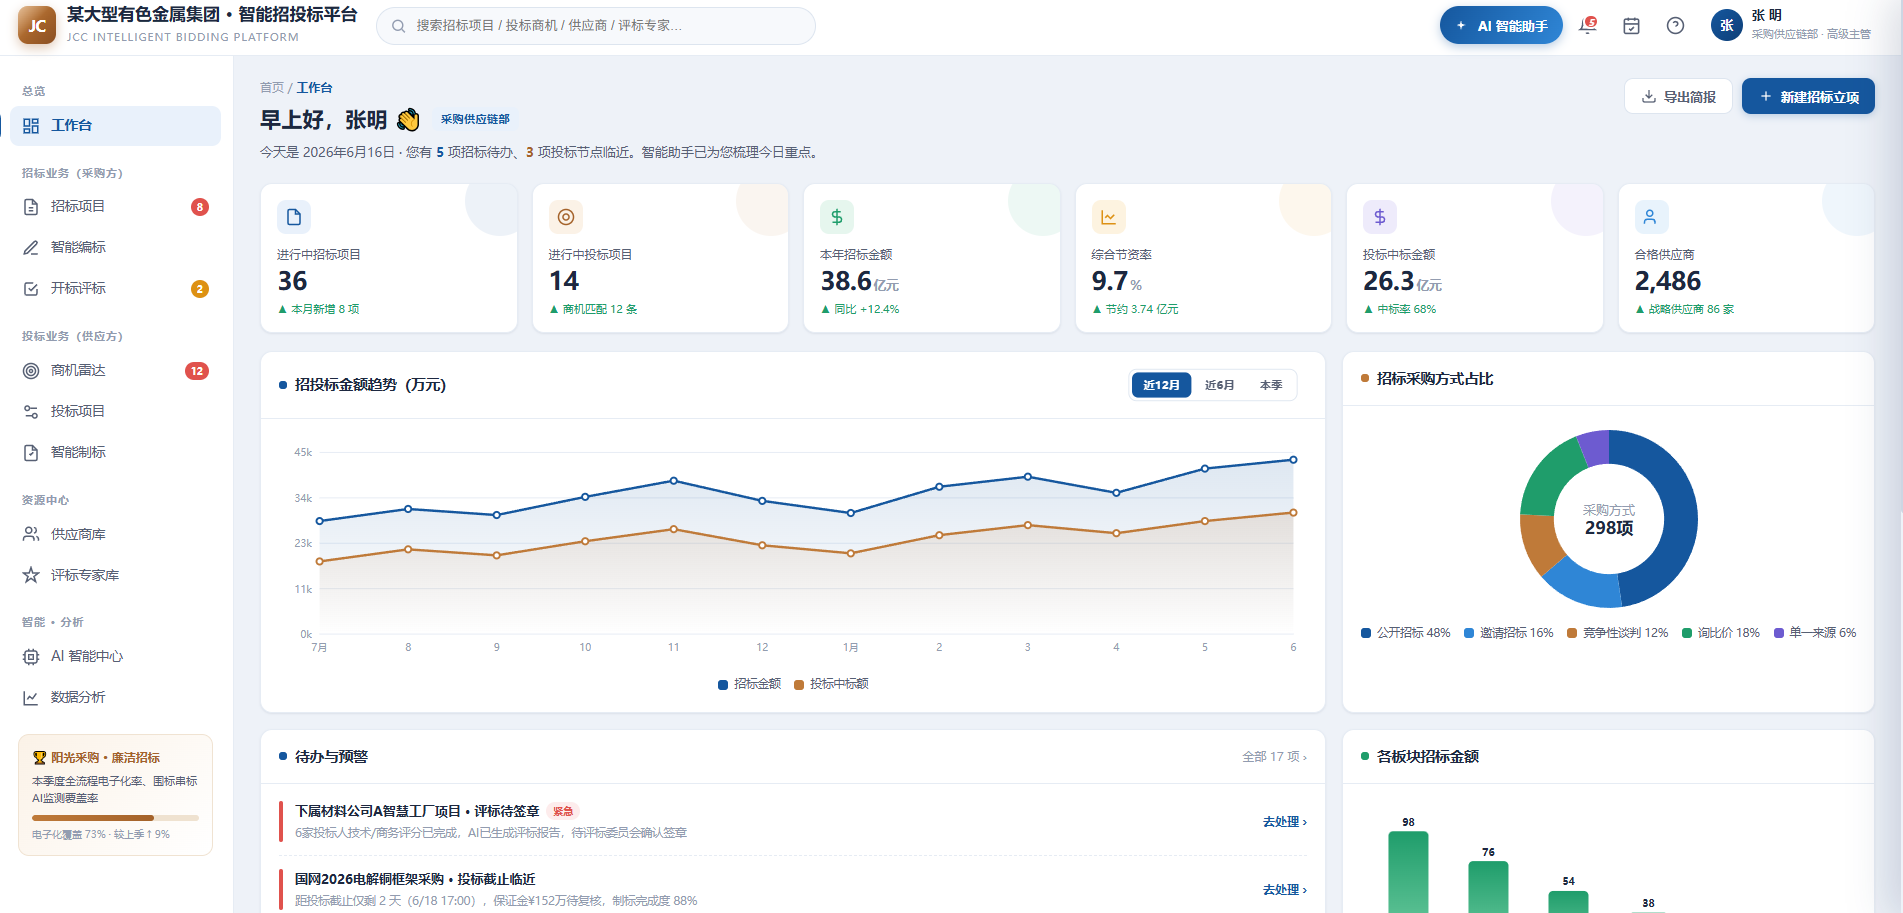Click the 12 badge on 商机雷达

tap(197, 371)
